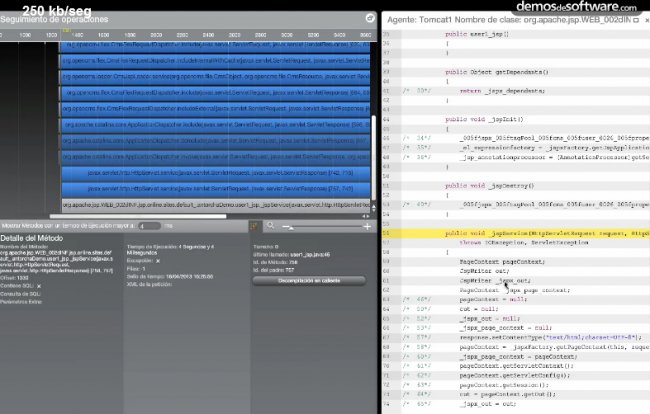Click the 'PageContext pageContext;' declaration line
The width and height of the screenshot is (650, 414).
point(502,262)
